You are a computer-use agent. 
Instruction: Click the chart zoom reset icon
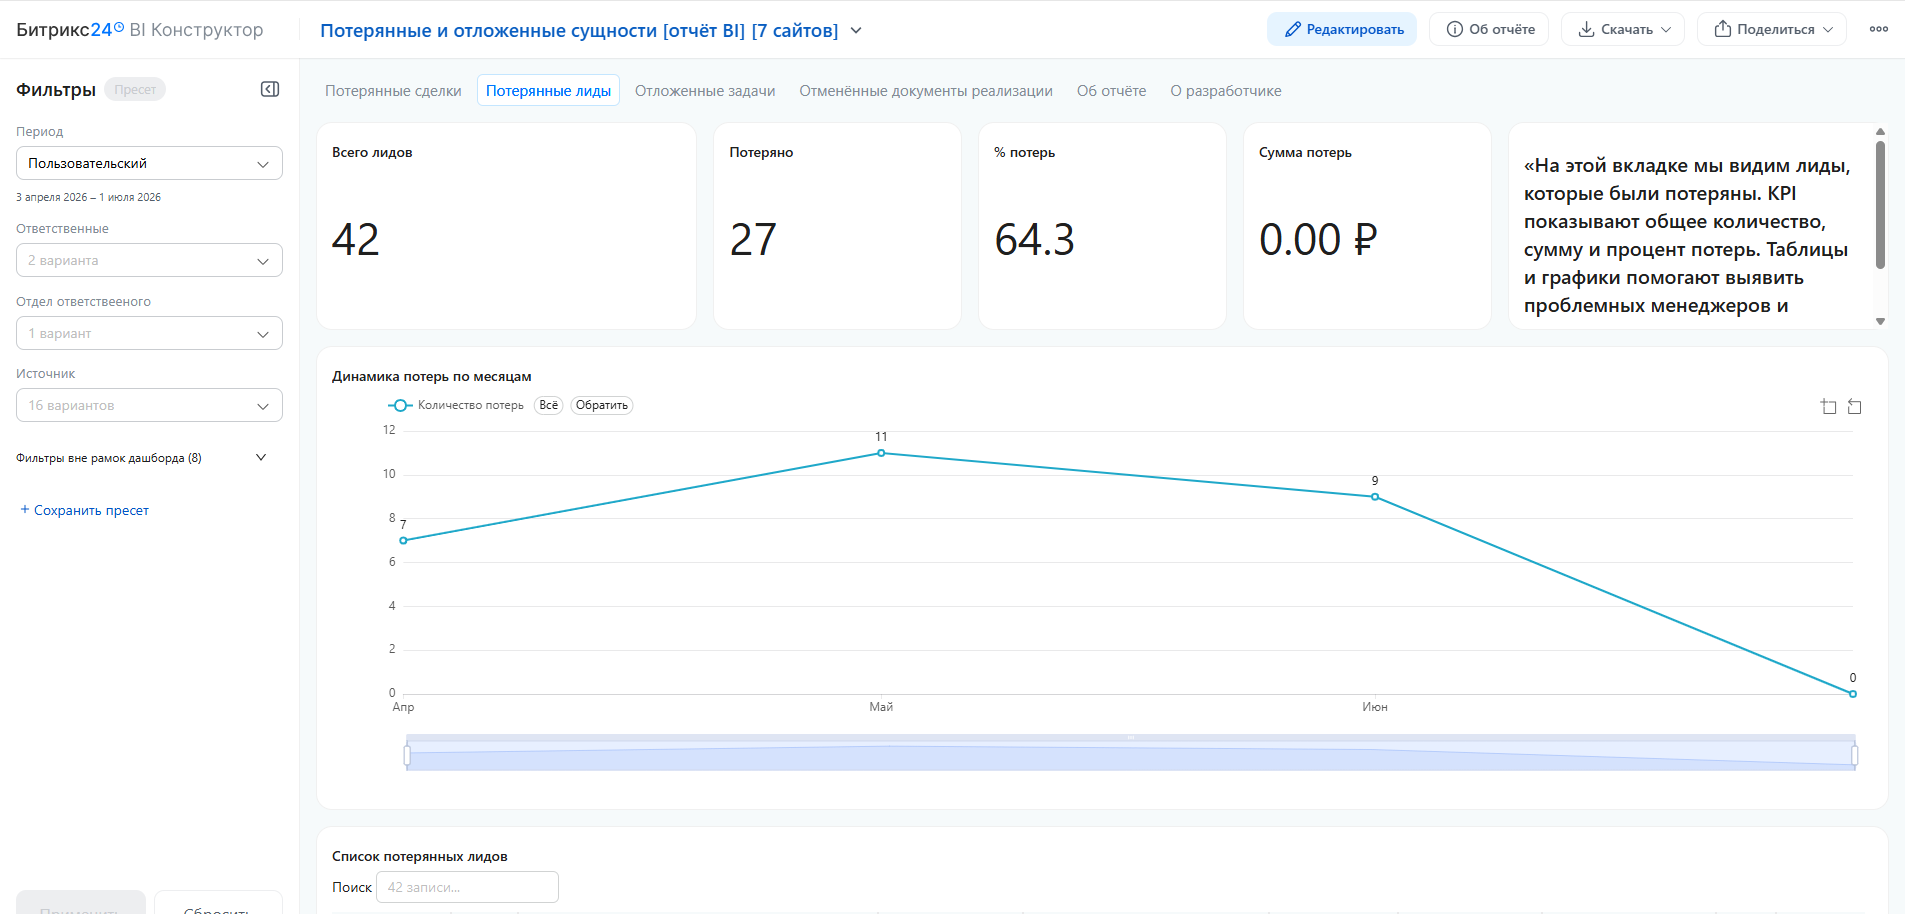(1855, 406)
